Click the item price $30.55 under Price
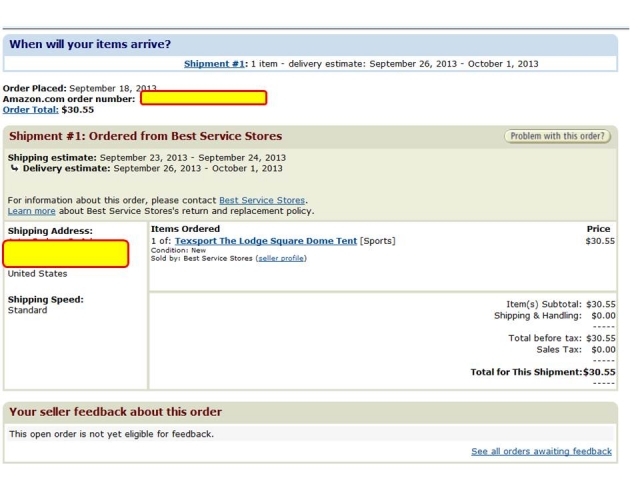The height and width of the screenshot is (480, 640). (x=600, y=241)
